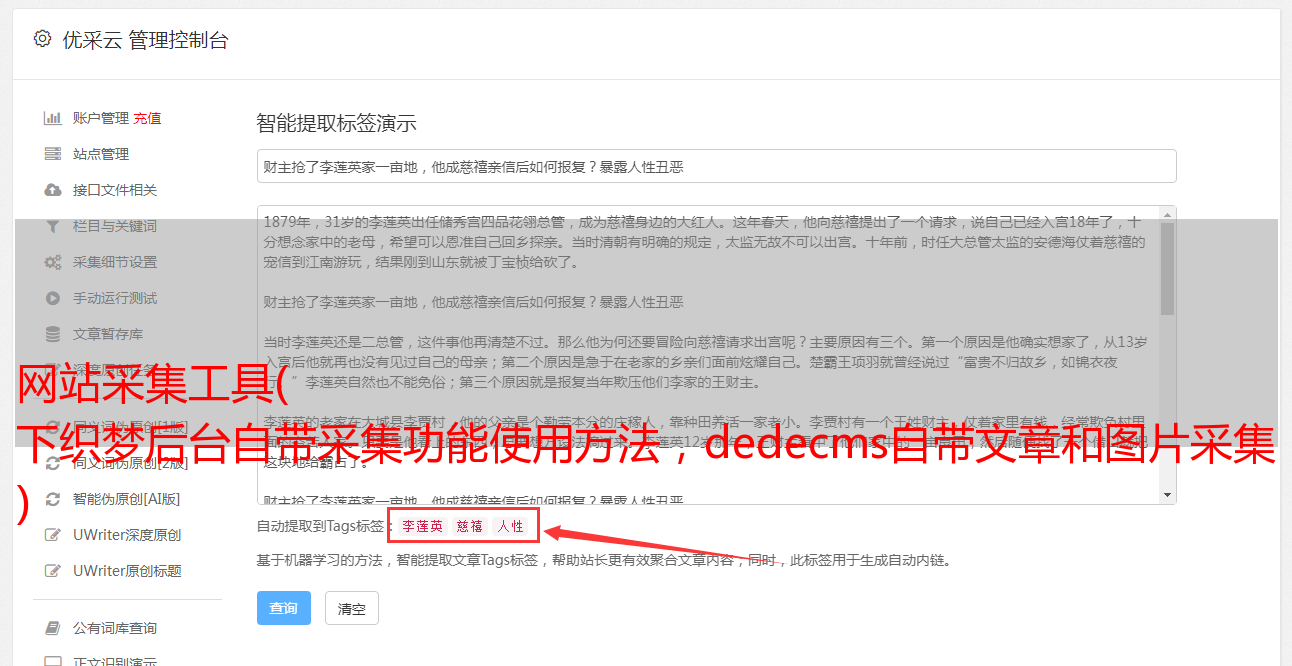Select the 站点管理 server icon
This screenshot has height=666, width=1292.
click(53, 154)
